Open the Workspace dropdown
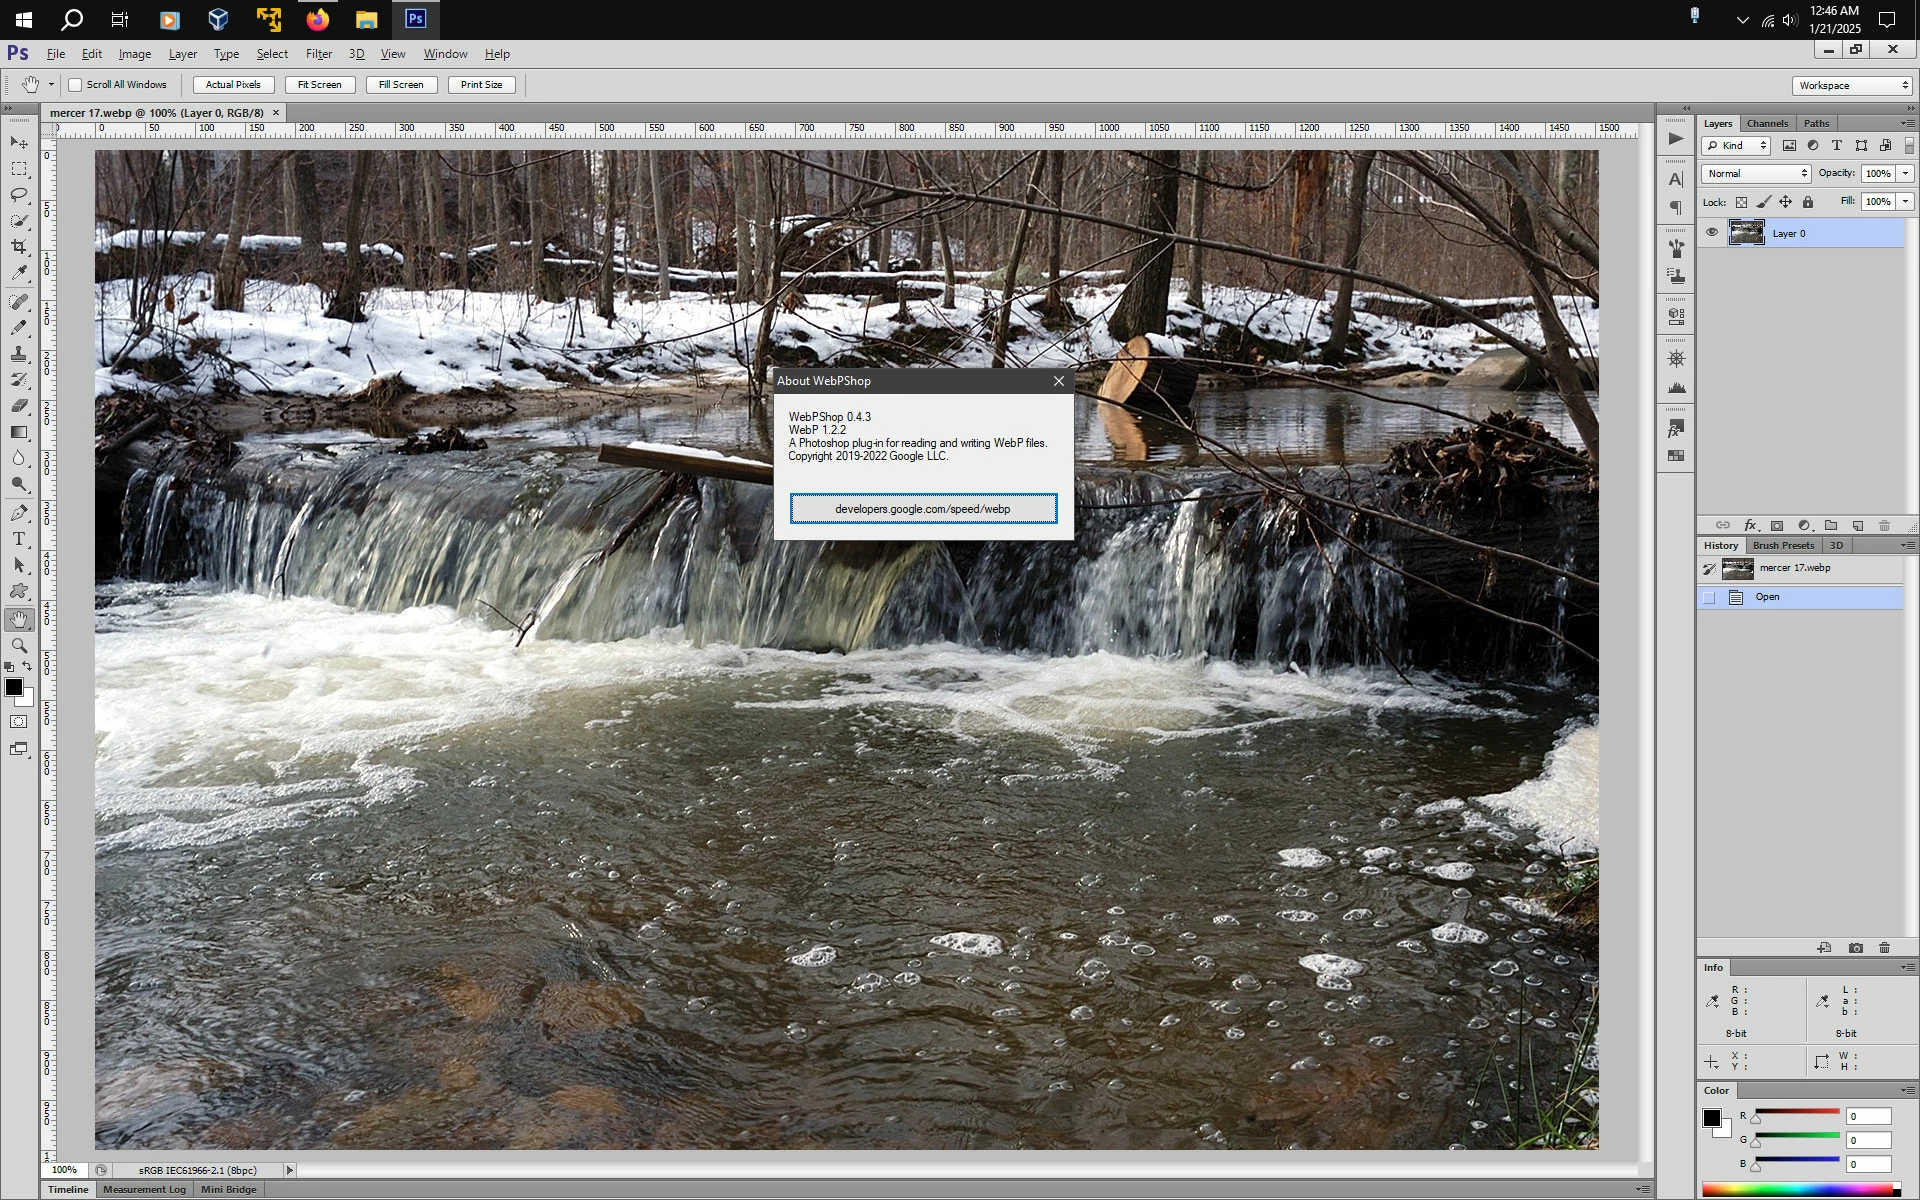The width and height of the screenshot is (1920, 1200). pyautogui.click(x=1853, y=86)
